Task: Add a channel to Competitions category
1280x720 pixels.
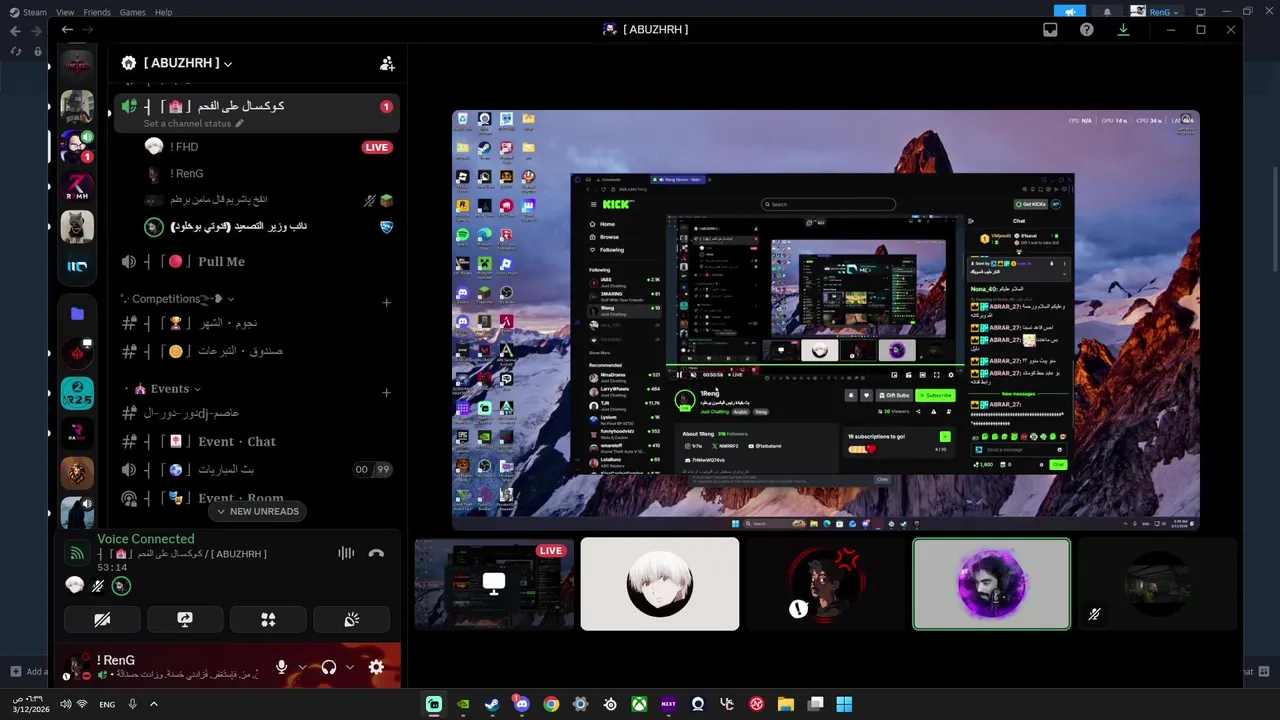Action: click(x=387, y=302)
